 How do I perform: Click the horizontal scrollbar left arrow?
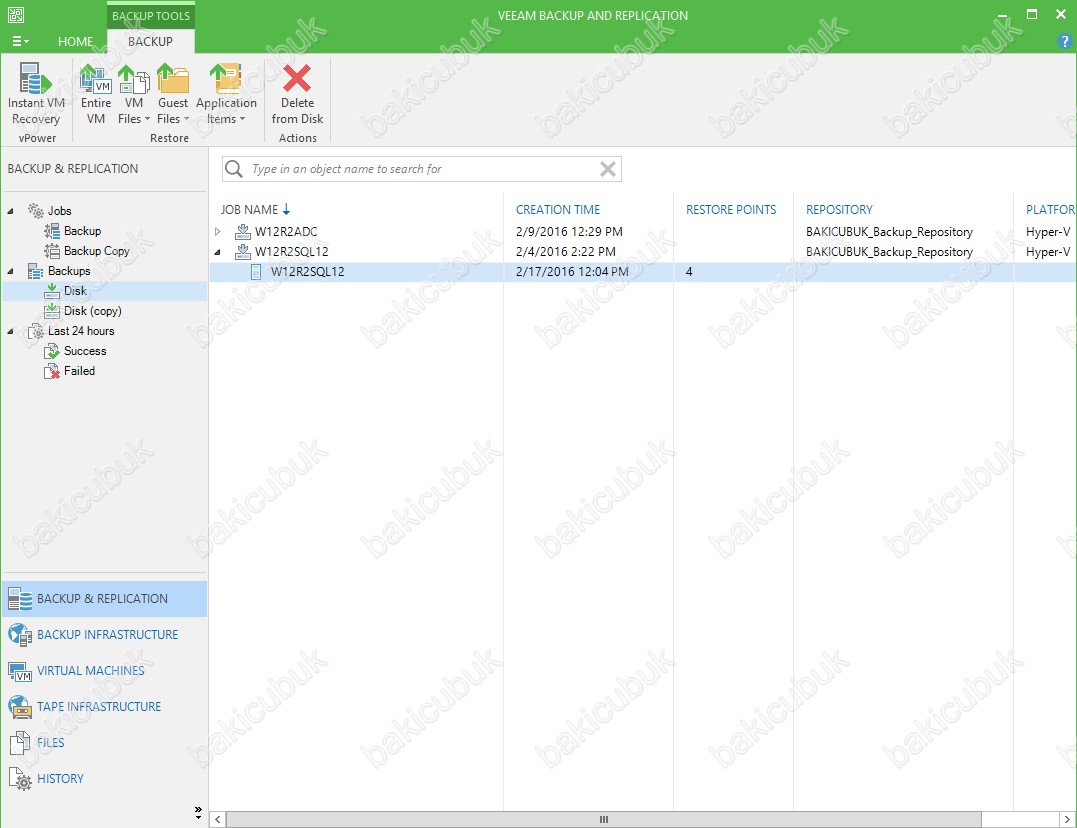[218, 819]
